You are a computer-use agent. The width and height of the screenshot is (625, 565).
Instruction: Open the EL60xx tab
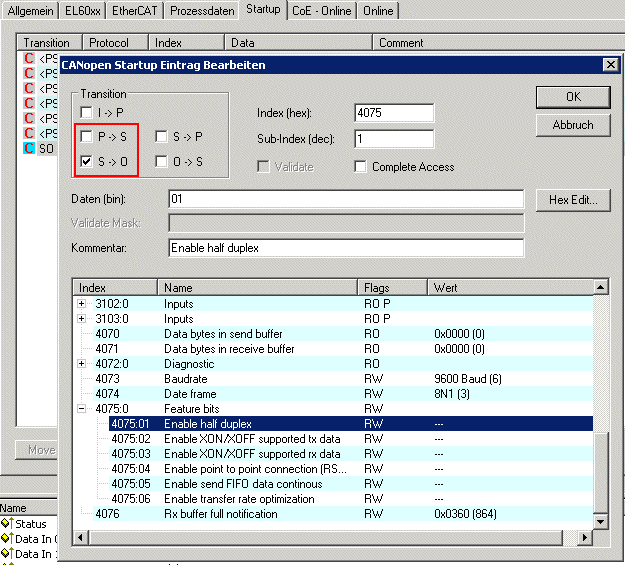(x=83, y=11)
